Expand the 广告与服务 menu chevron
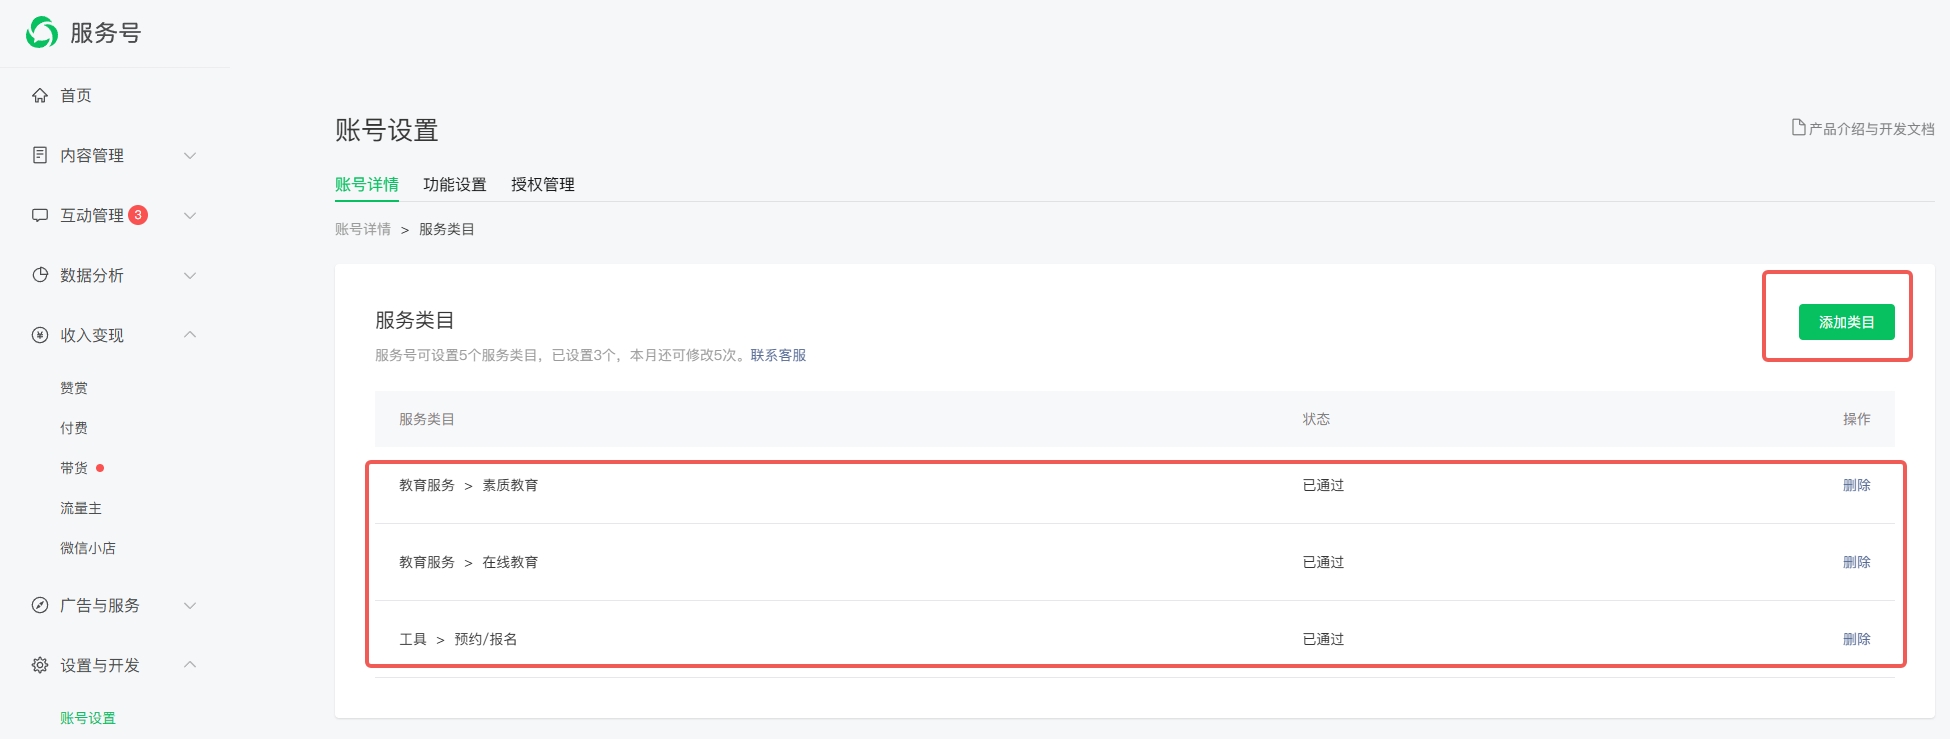 pyautogui.click(x=190, y=606)
